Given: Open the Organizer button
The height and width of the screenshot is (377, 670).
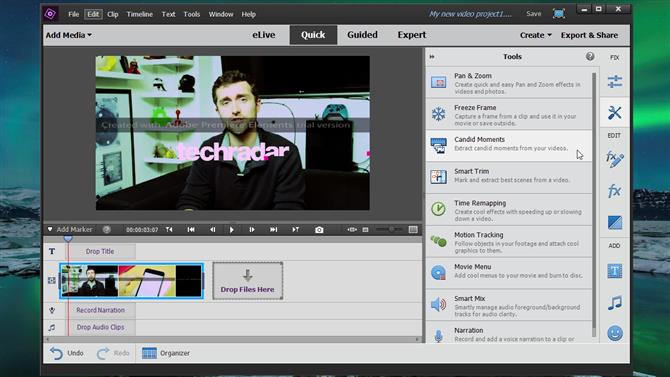Looking at the screenshot, I should pos(166,353).
